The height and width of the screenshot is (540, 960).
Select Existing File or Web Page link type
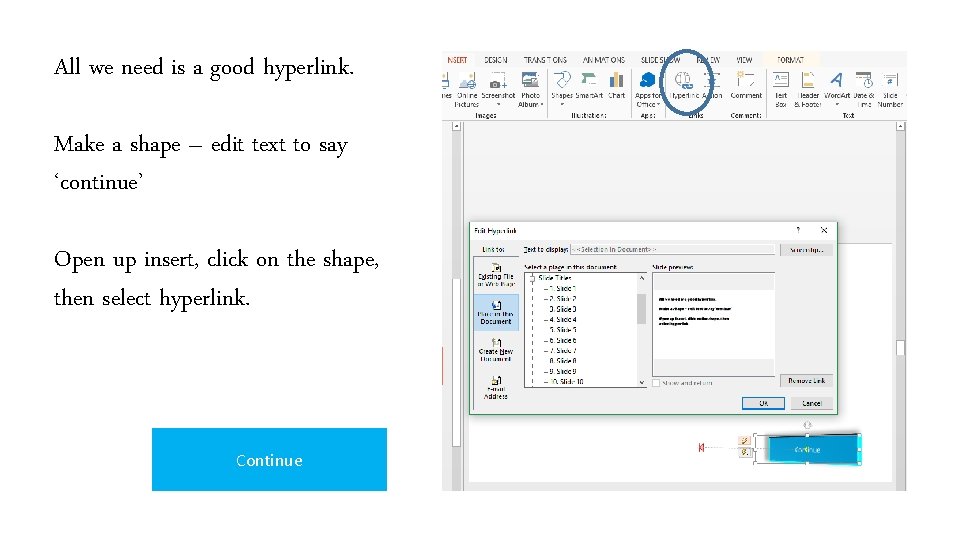point(496,276)
